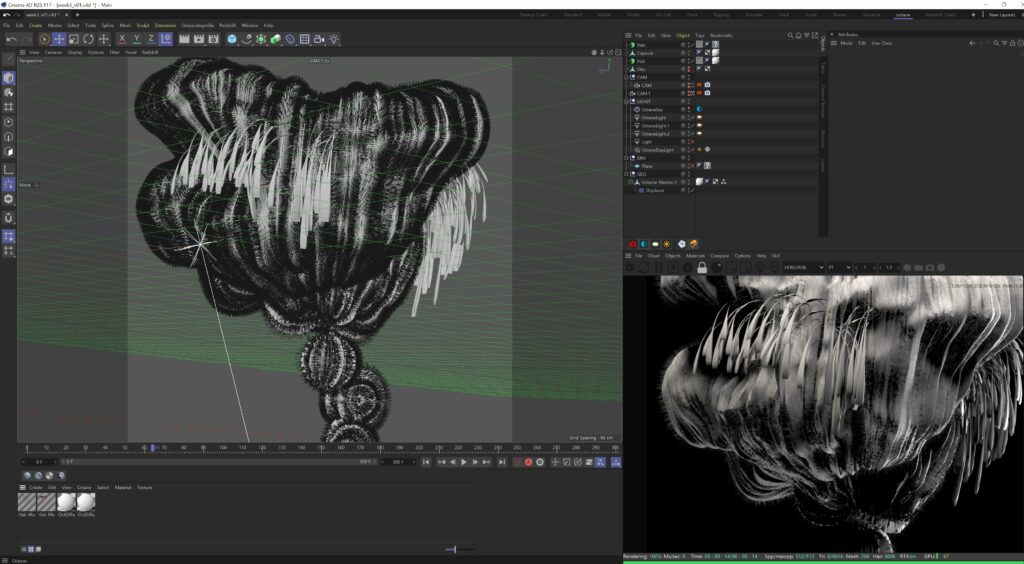
Task: Click the record active objects red button
Action: click(529, 462)
